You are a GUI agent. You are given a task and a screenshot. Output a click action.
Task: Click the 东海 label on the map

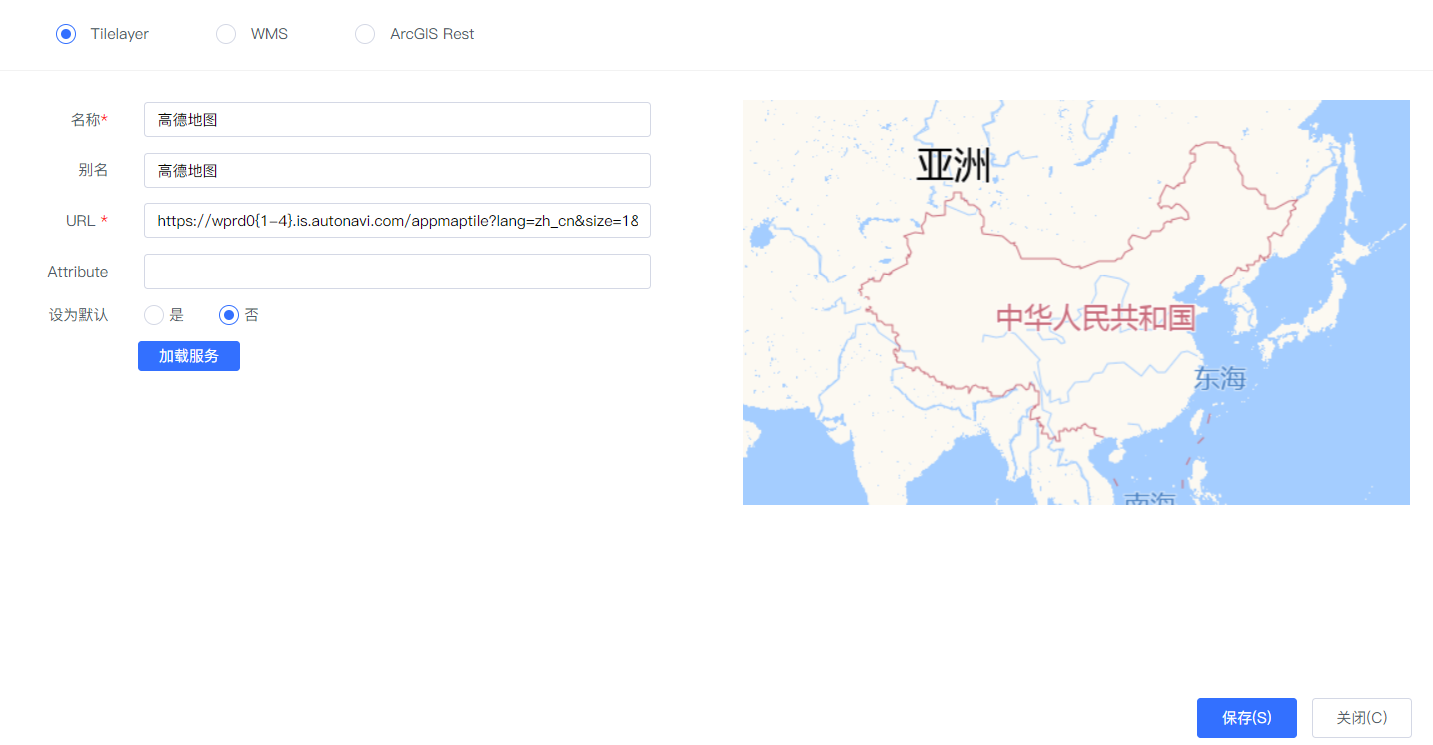tap(1220, 378)
